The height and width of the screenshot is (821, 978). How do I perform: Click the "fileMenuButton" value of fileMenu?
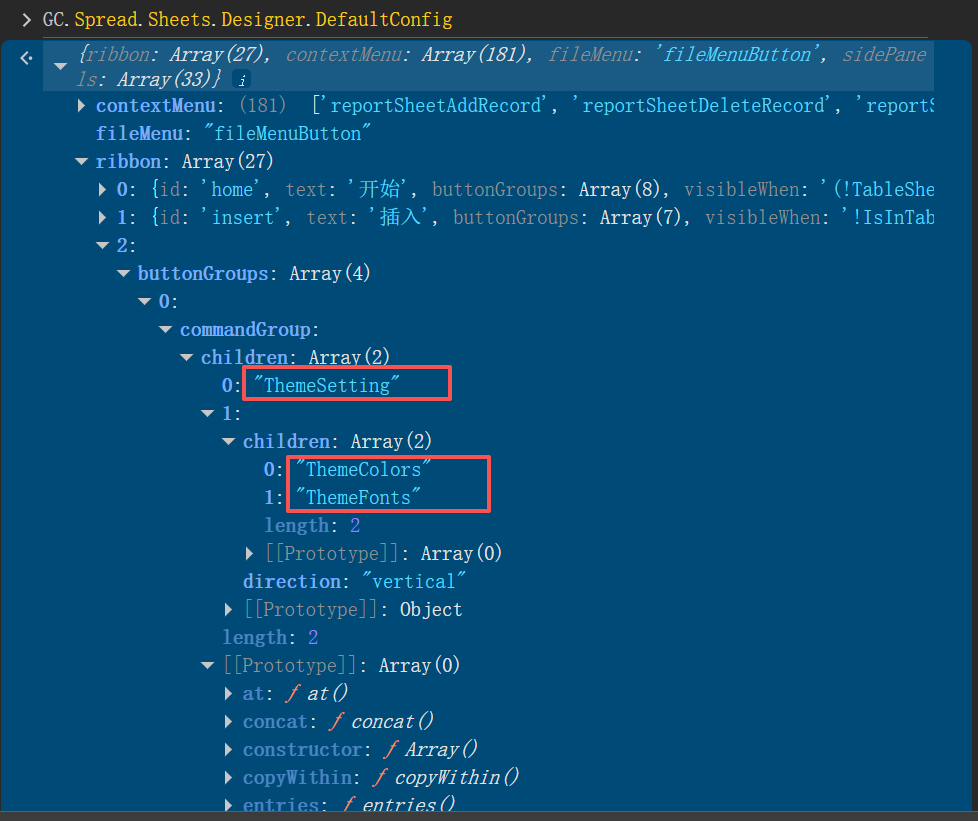tap(288, 133)
